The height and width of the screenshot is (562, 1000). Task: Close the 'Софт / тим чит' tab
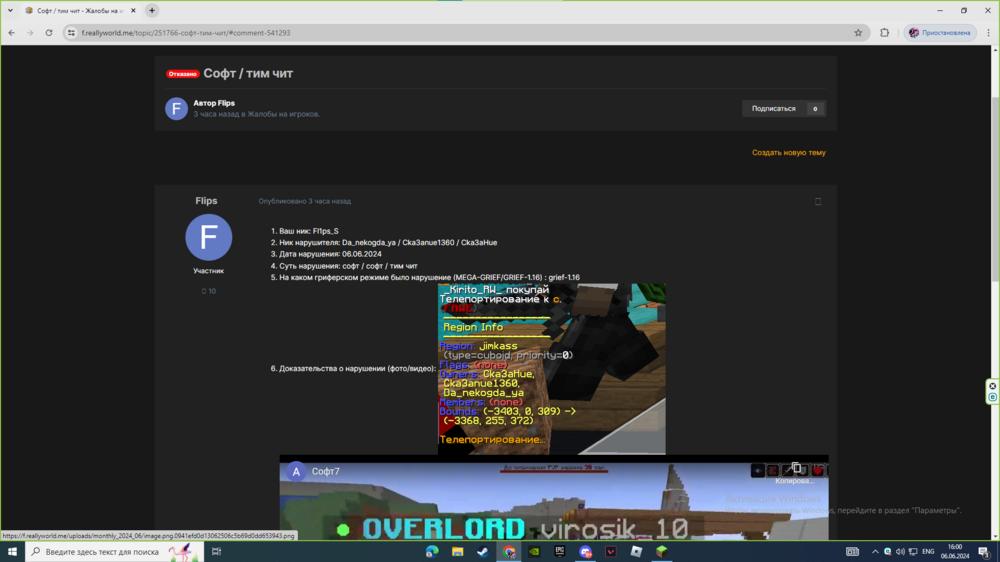pos(133,10)
